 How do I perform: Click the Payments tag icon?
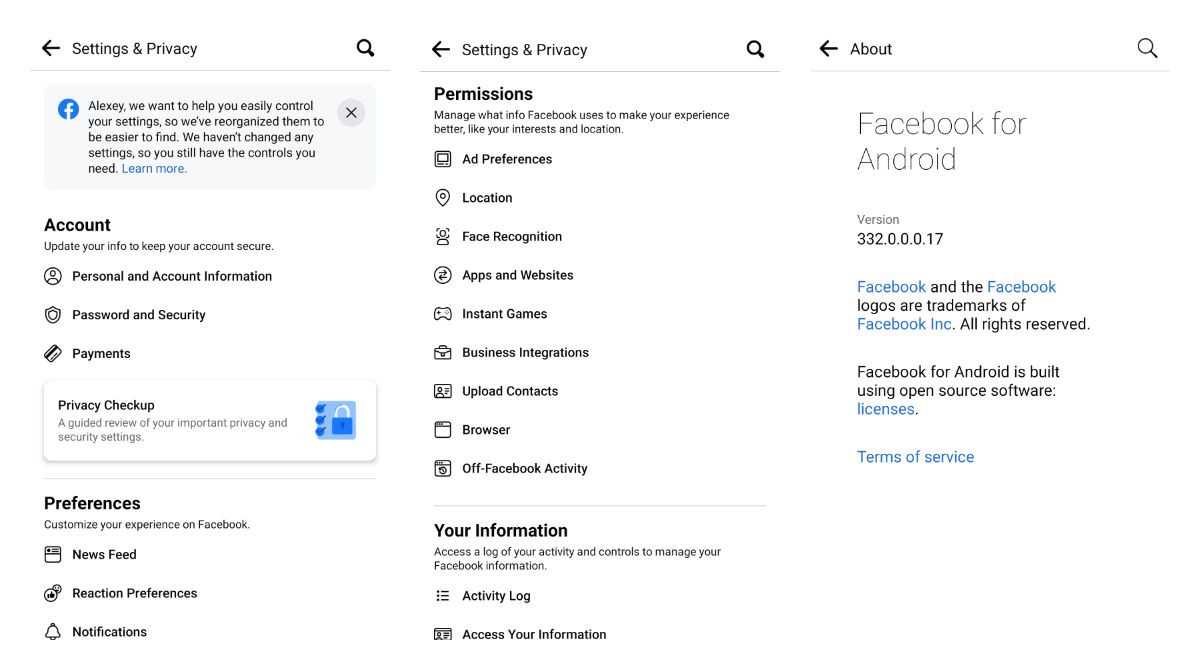pyautogui.click(x=53, y=353)
